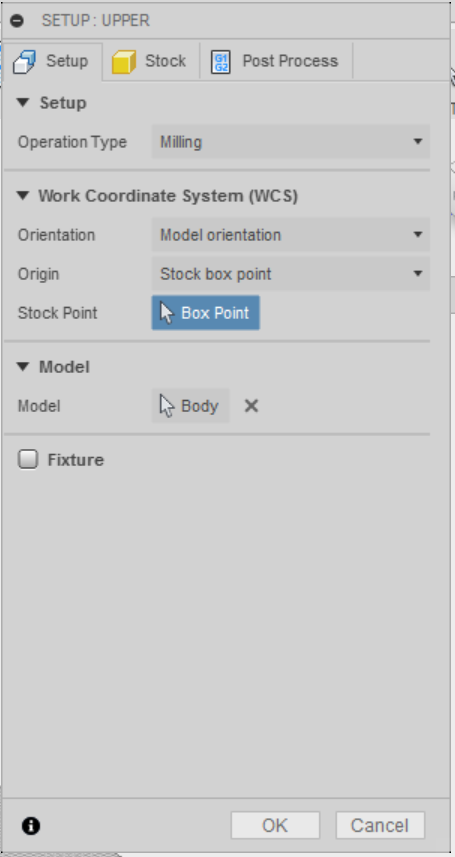Open the Orientation dropdown
455x857 pixels.
pyautogui.click(x=290, y=235)
